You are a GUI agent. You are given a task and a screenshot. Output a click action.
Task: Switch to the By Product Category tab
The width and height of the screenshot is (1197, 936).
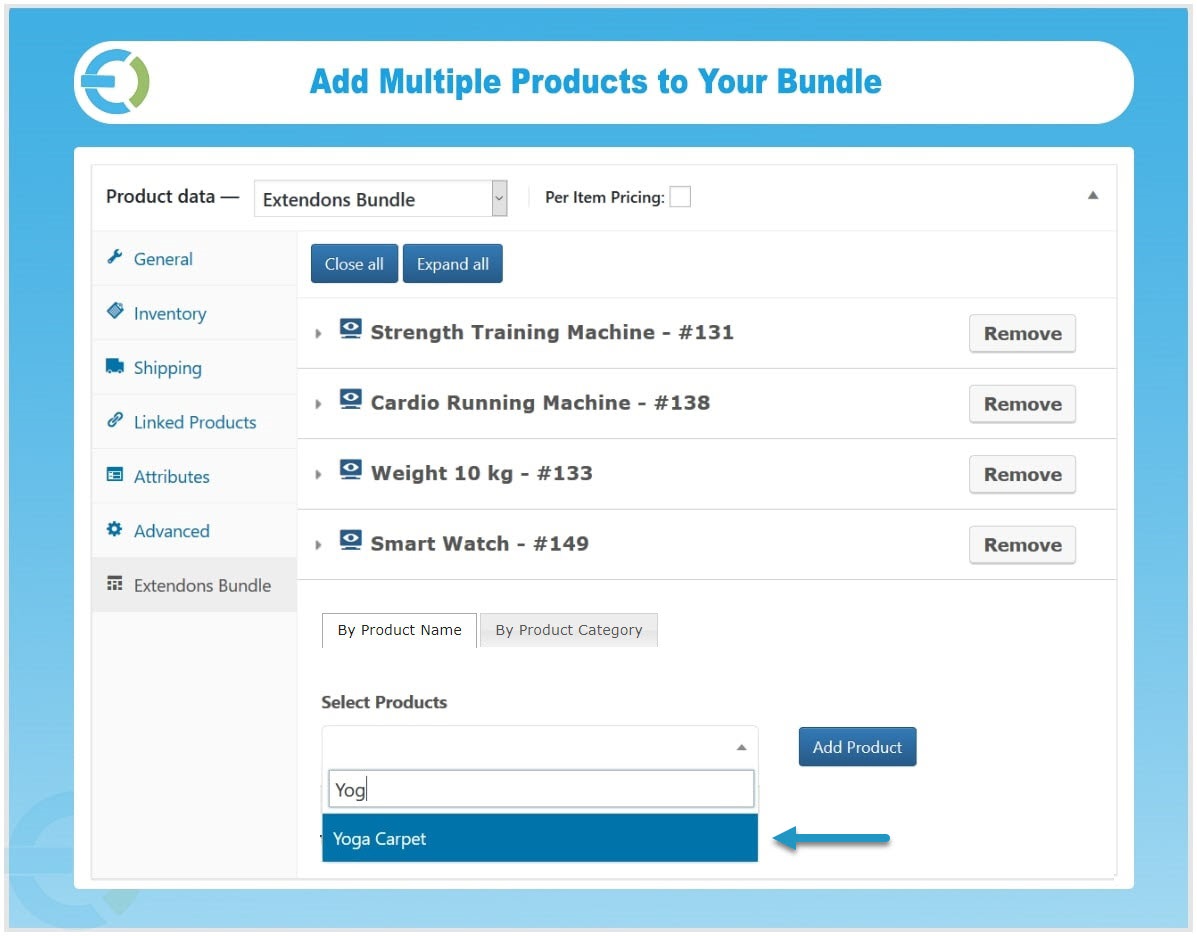(569, 630)
